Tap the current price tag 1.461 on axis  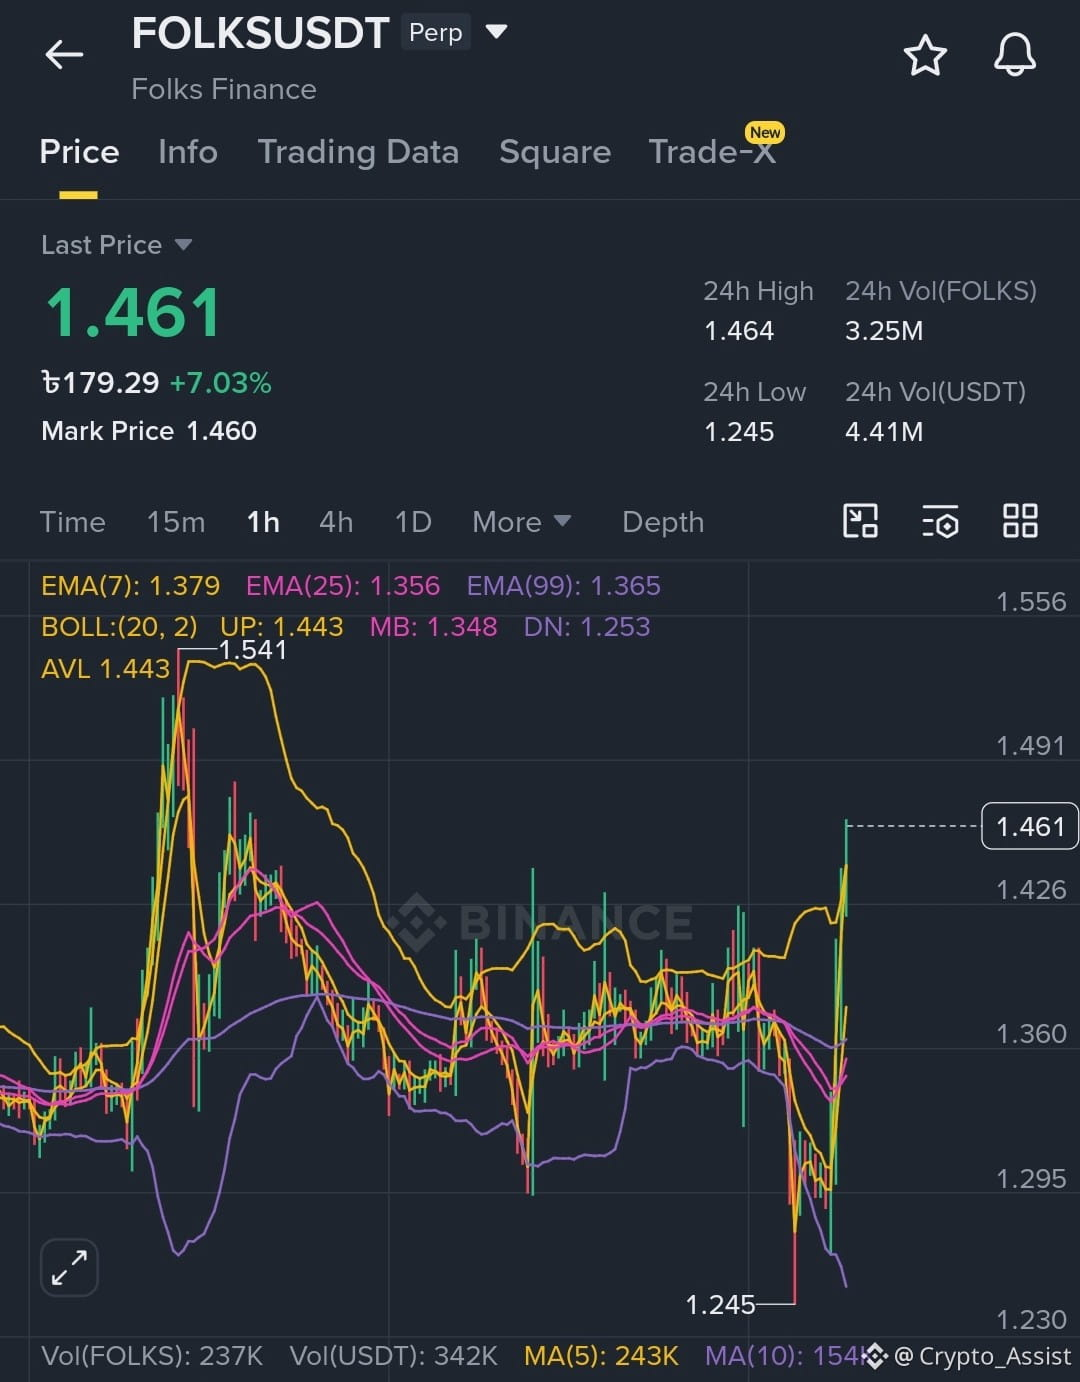click(x=1030, y=826)
